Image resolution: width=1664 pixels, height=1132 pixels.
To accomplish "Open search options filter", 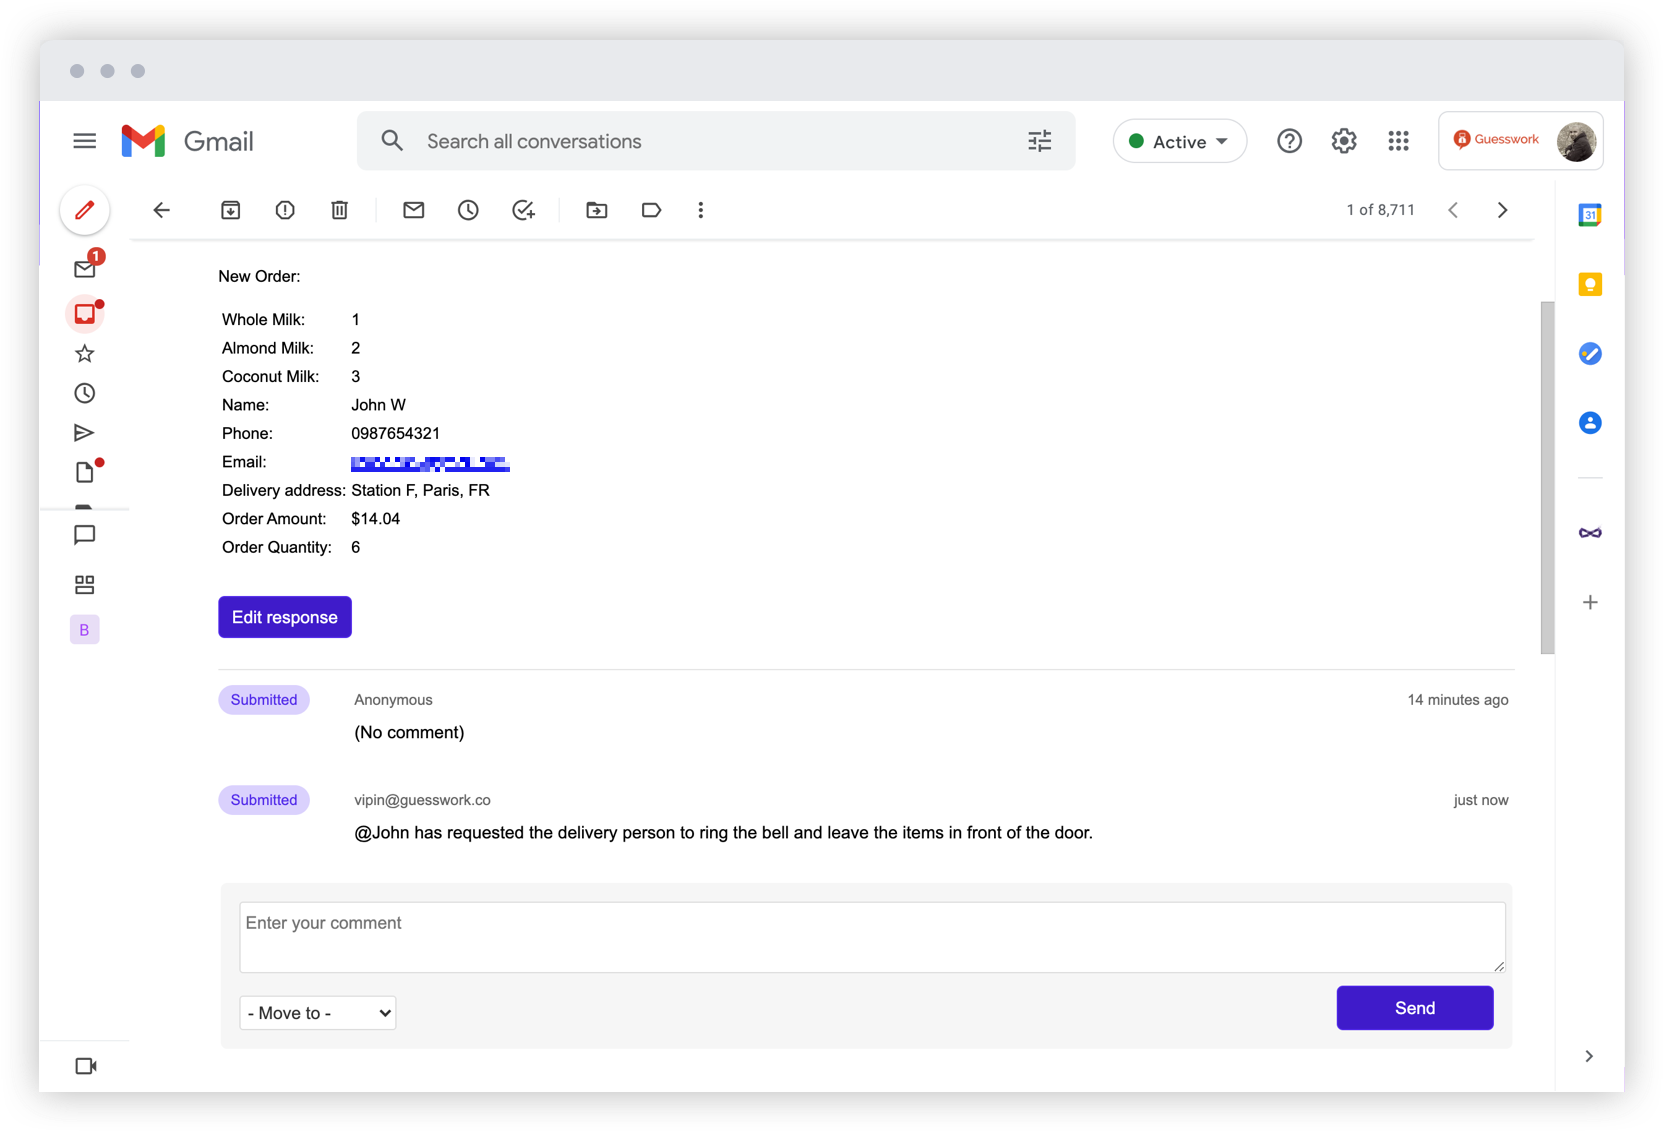I will 1039,141.
